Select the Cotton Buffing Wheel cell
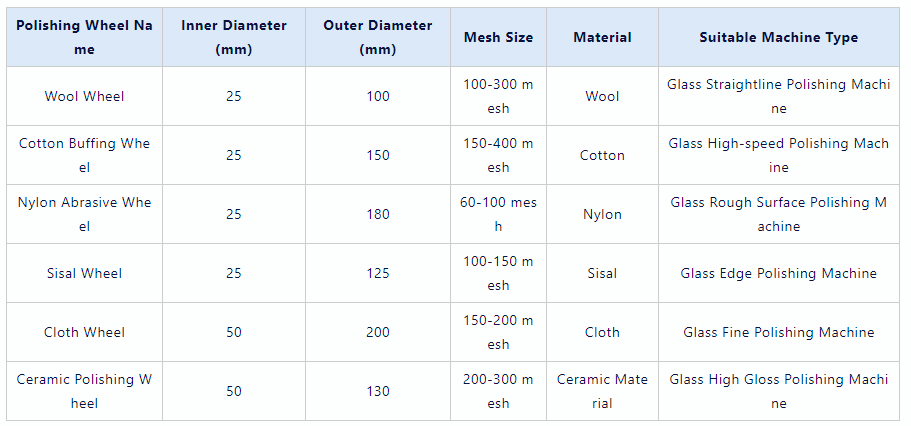911x426 pixels. click(x=84, y=156)
